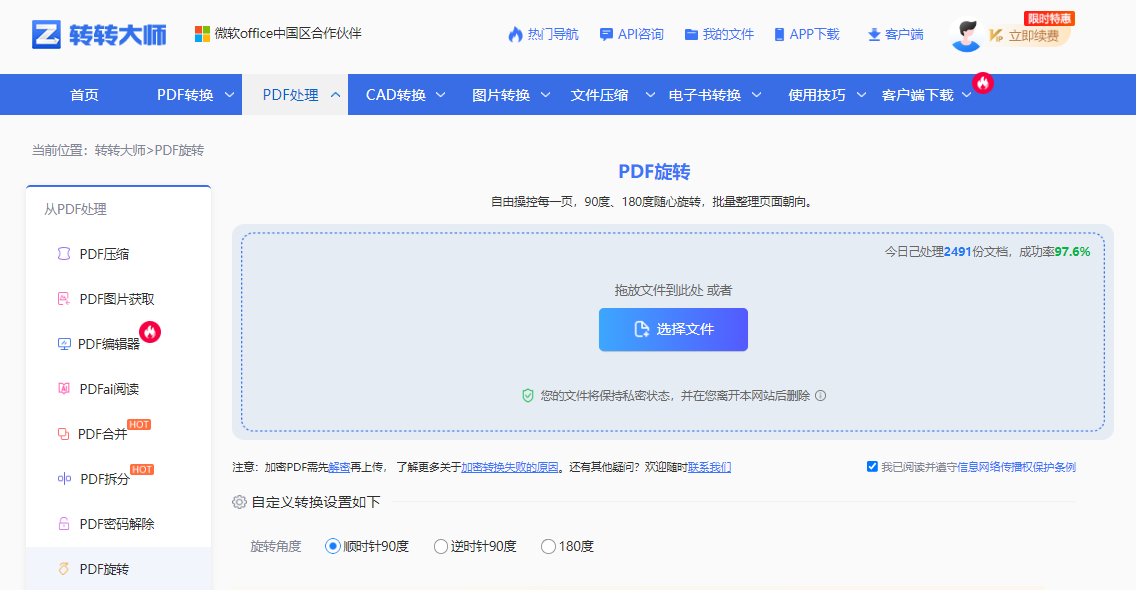Screen dimensions: 1136x590
Task: Open the 文件压缩 menu item
Action: (x=599, y=95)
